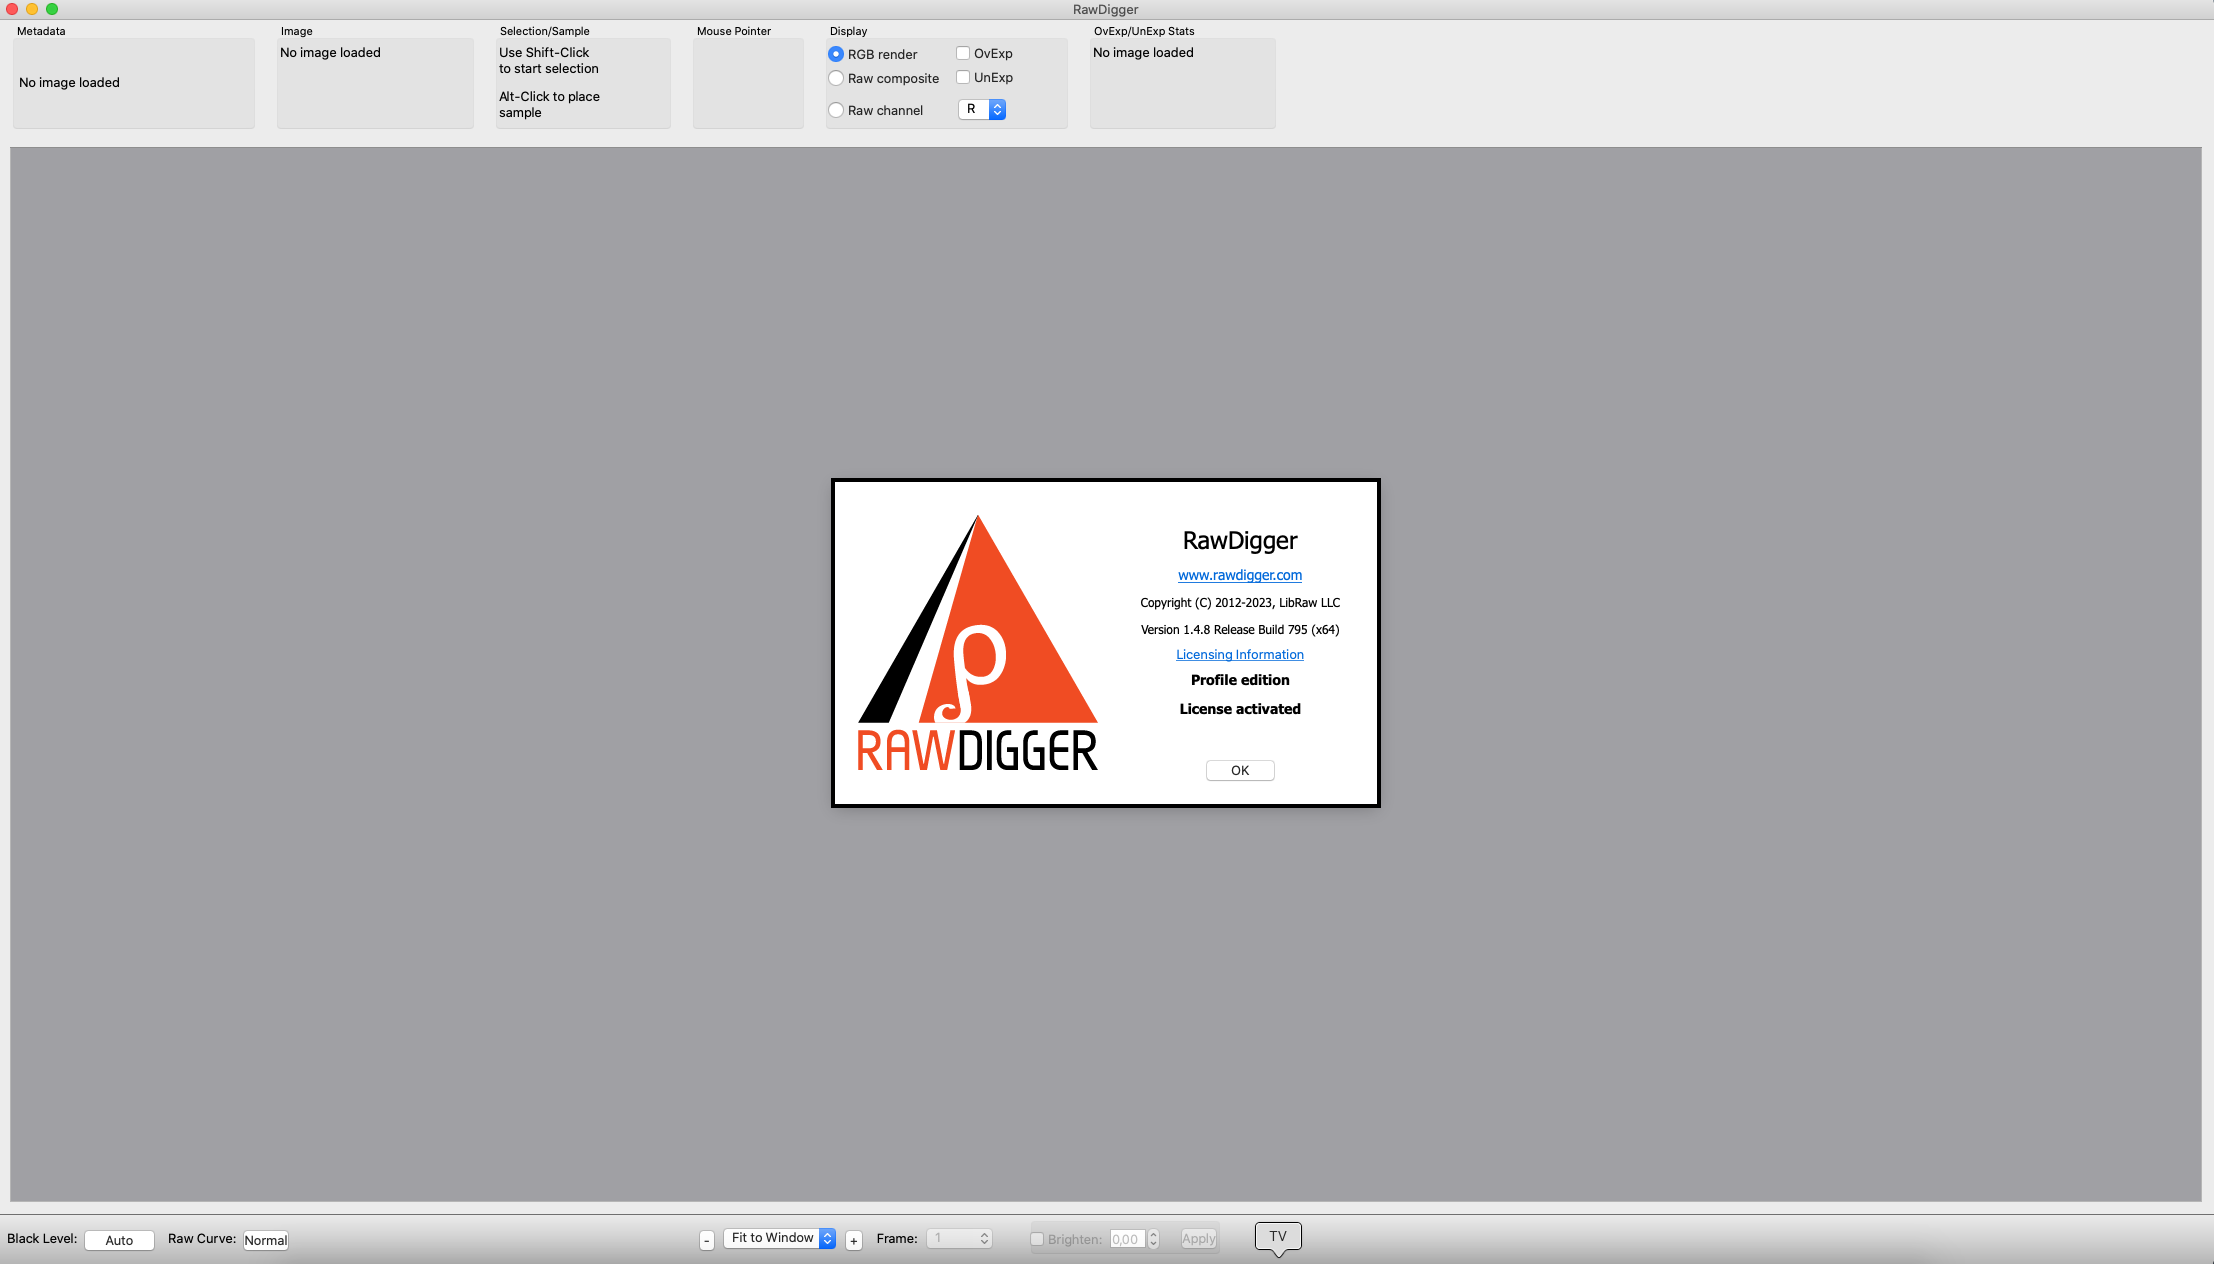Open the R channel dropdown
The width and height of the screenshot is (2214, 1264).
(982, 110)
